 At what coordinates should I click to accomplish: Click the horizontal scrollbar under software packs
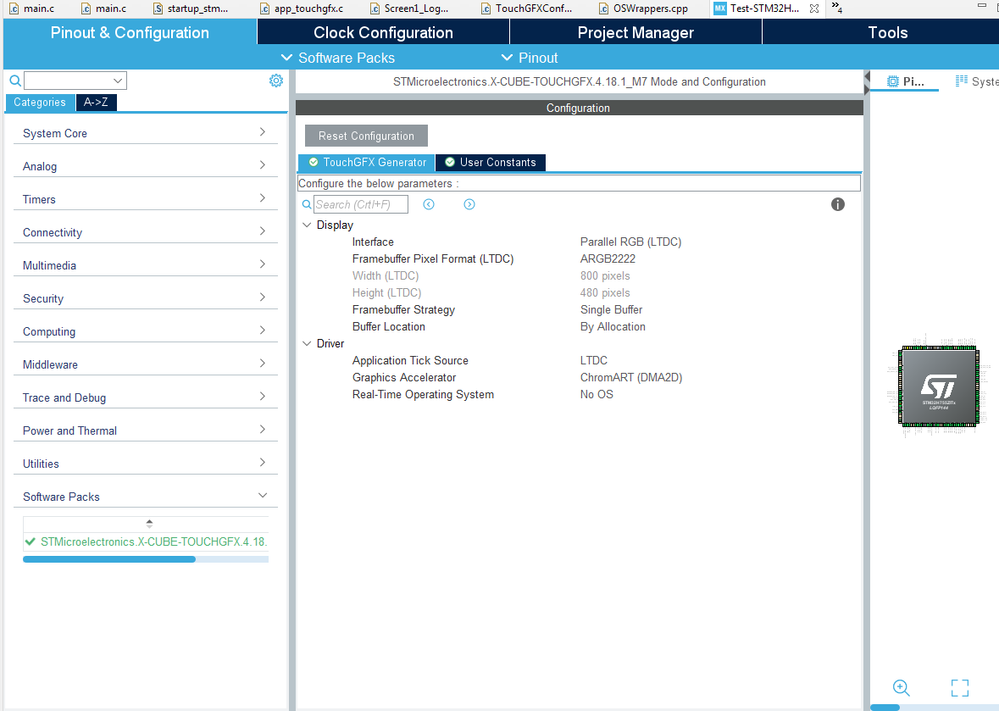pos(109,559)
